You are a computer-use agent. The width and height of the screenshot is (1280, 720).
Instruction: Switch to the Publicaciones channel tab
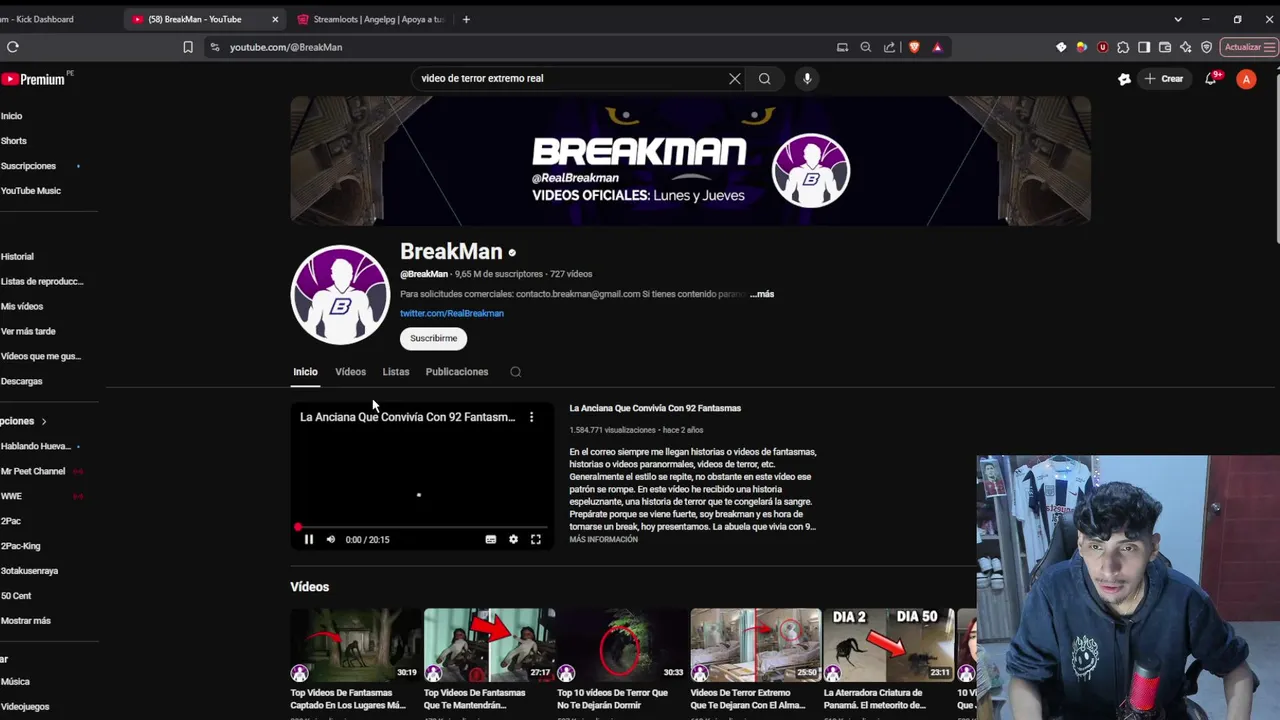(457, 372)
